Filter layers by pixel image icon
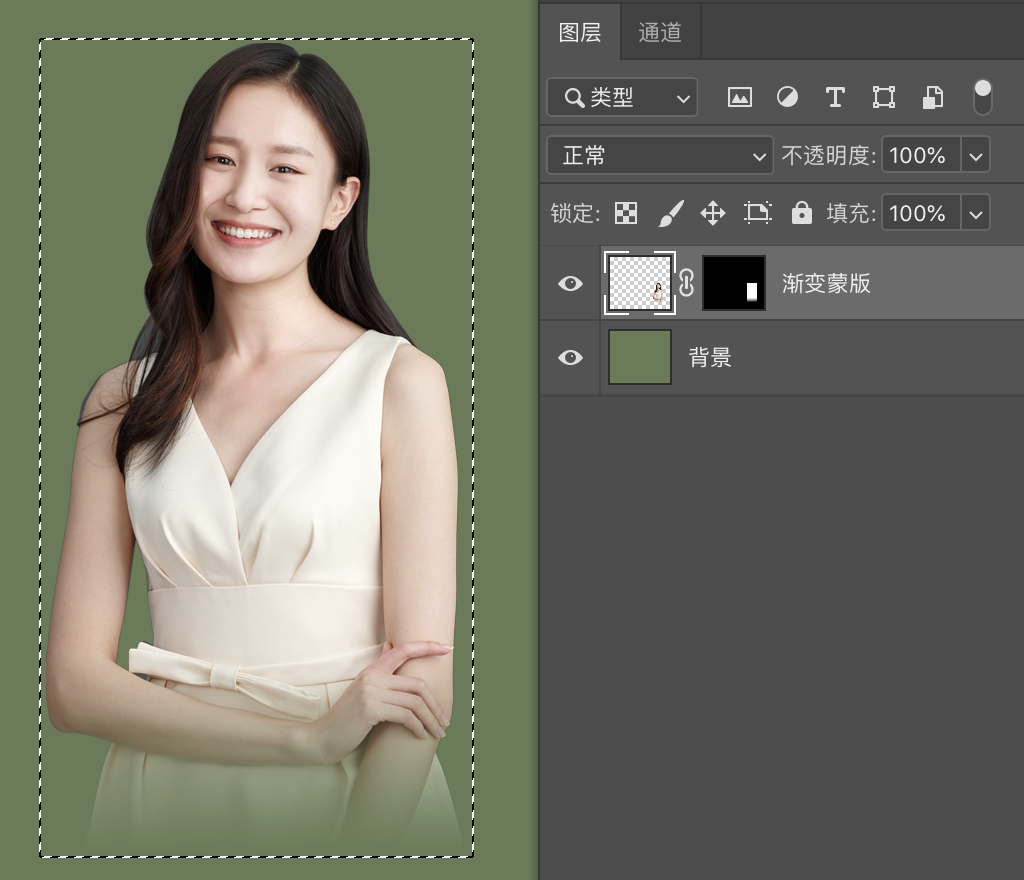This screenshot has height=880, width=1024. pos(739,97)
